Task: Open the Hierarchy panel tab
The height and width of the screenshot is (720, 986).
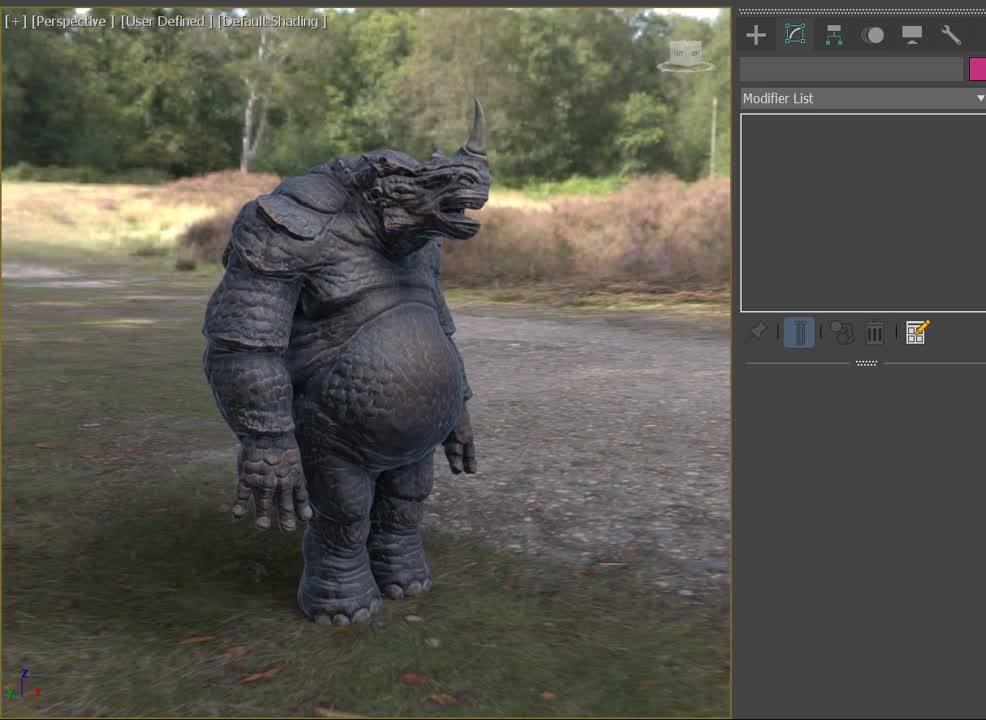Action: coord(834,35)
